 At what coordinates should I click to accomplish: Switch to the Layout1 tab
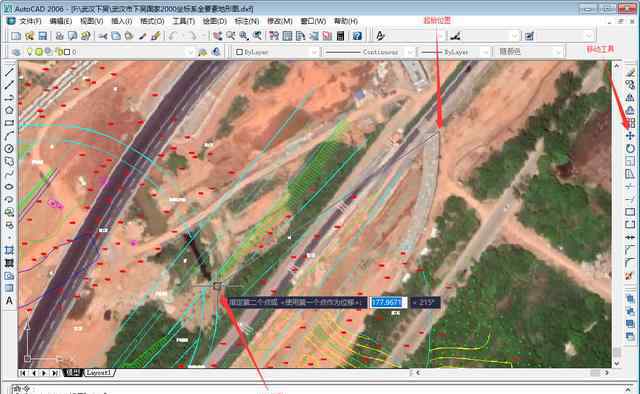tap(99, 373)
